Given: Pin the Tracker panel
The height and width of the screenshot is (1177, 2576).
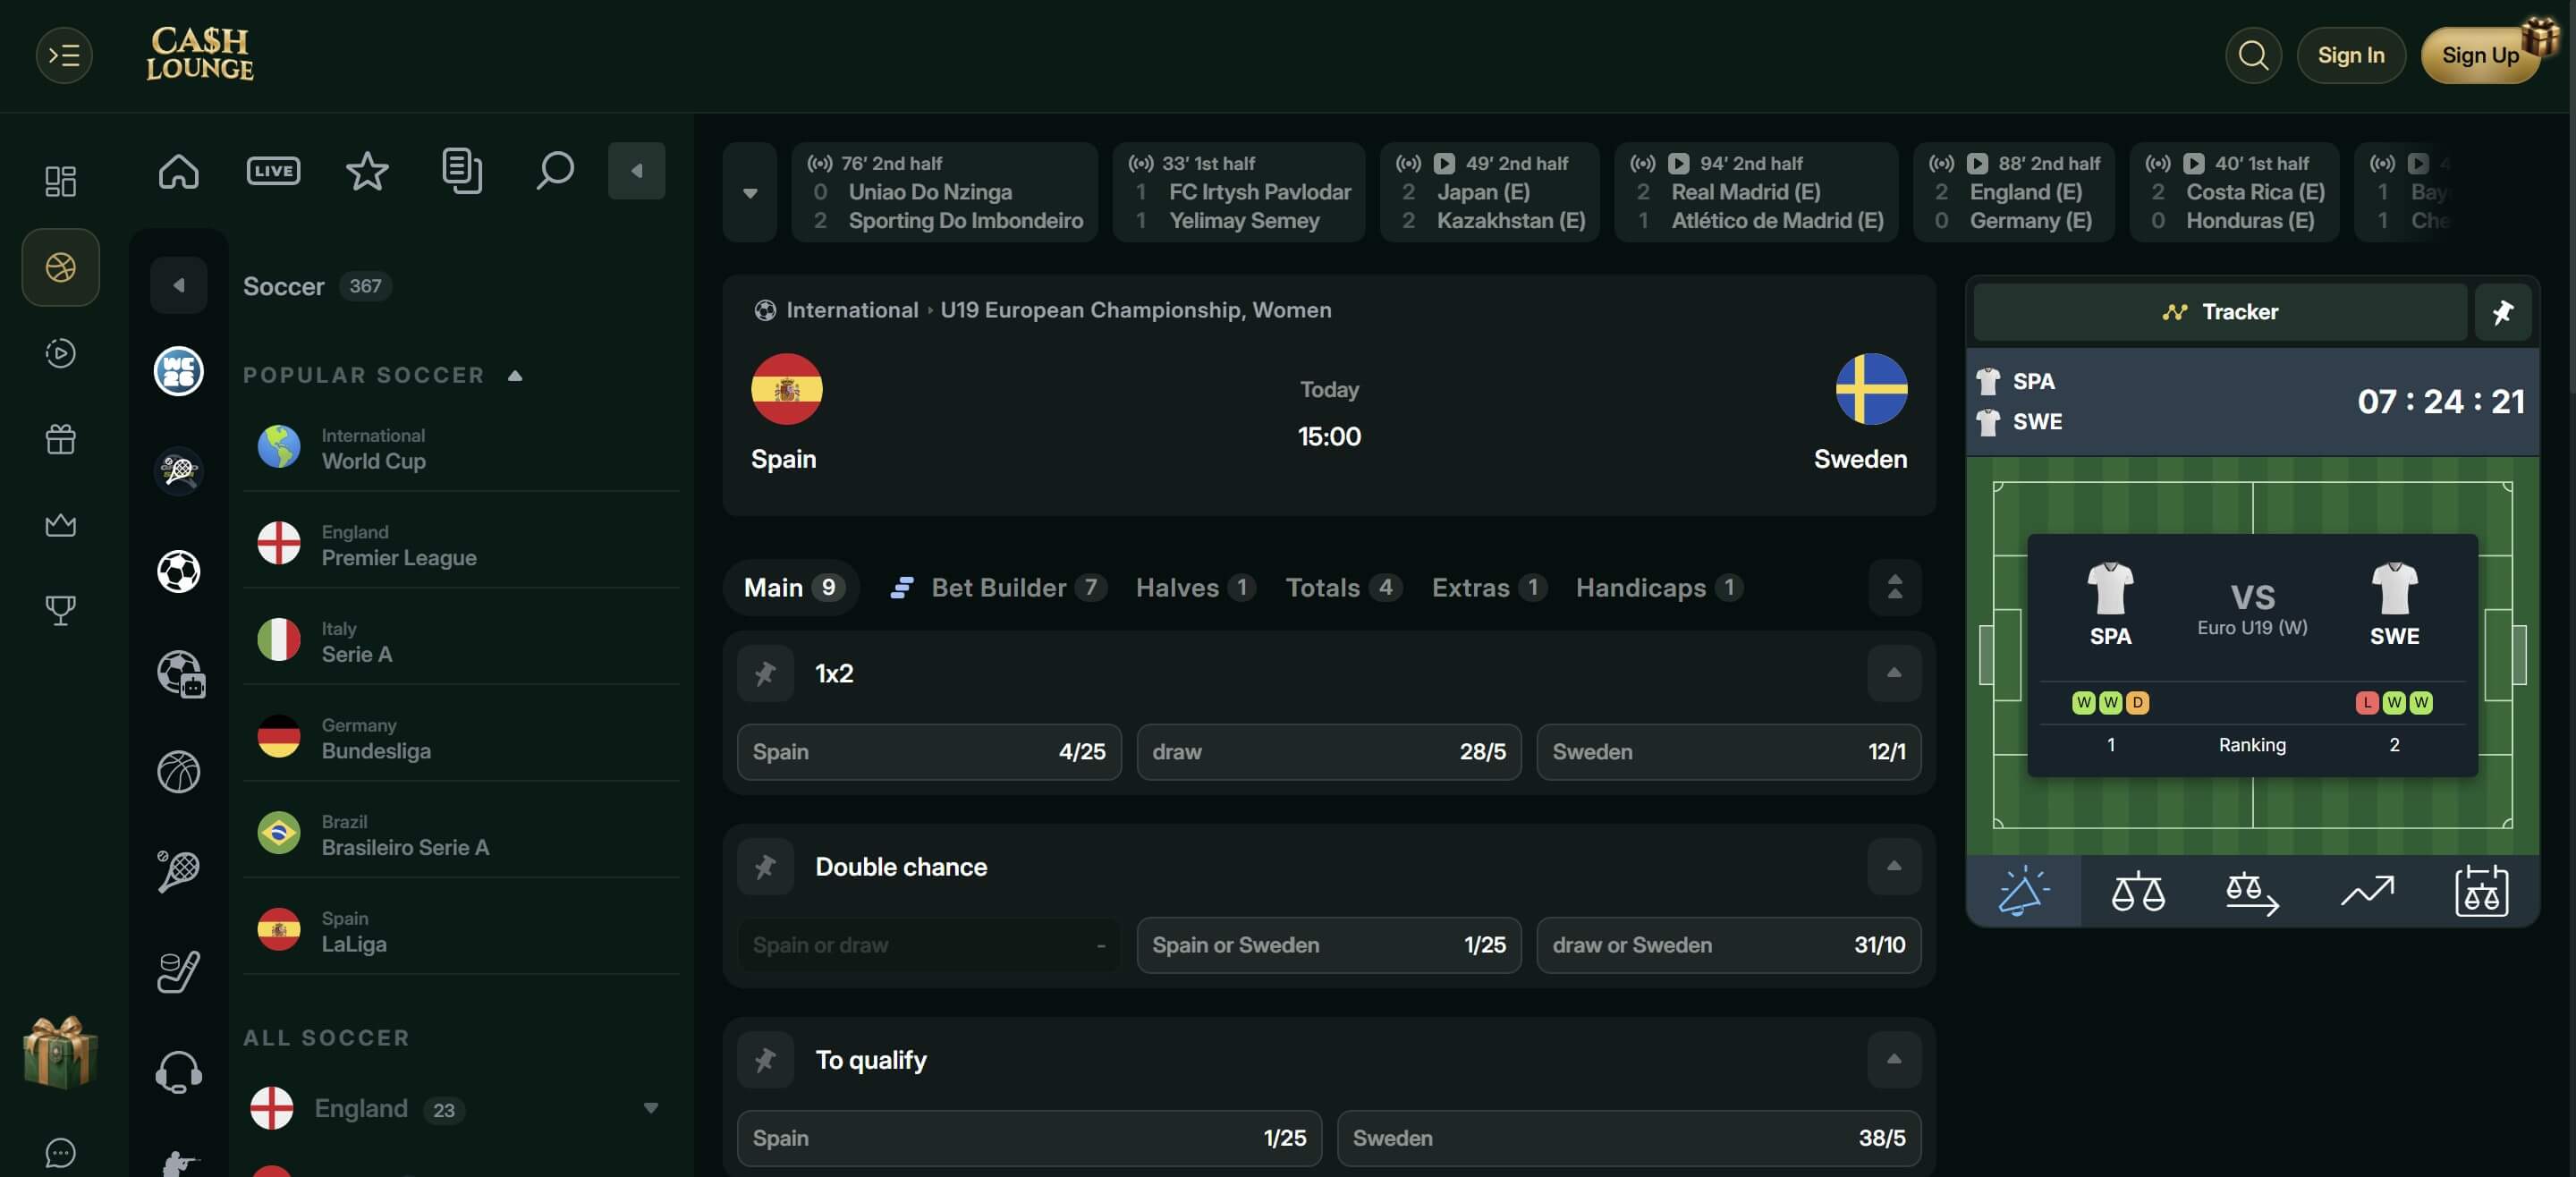Looking at the screenshot, I should point(2503,312).
